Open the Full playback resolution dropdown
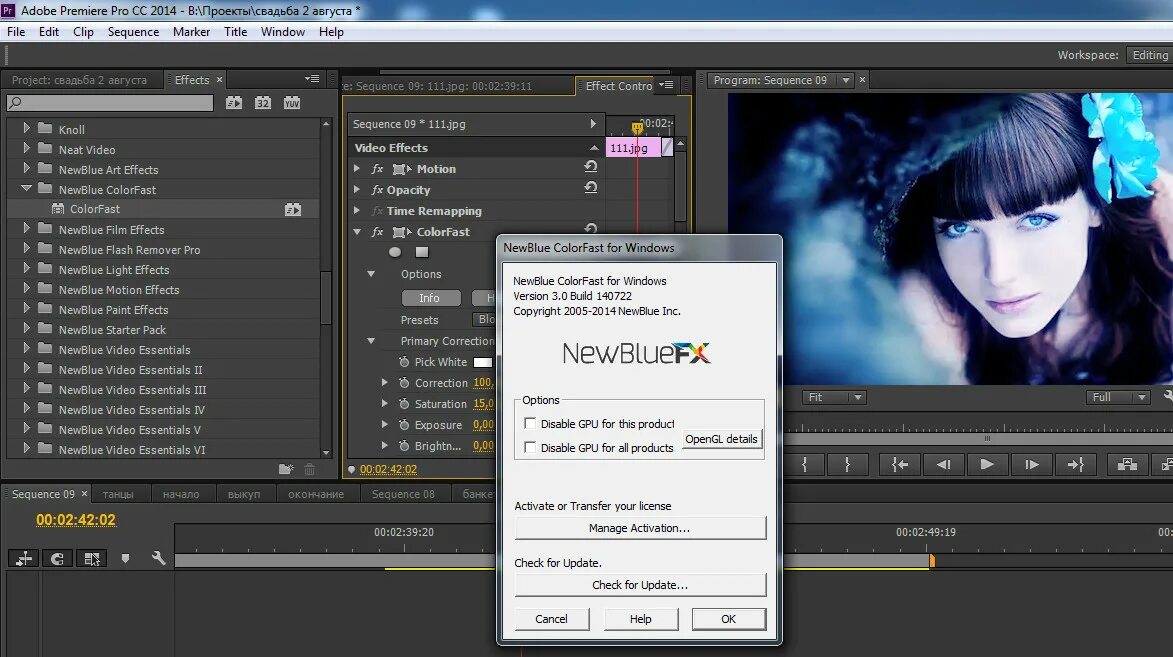Screen dimensions: 1173x657 (x=1118, y=397)
